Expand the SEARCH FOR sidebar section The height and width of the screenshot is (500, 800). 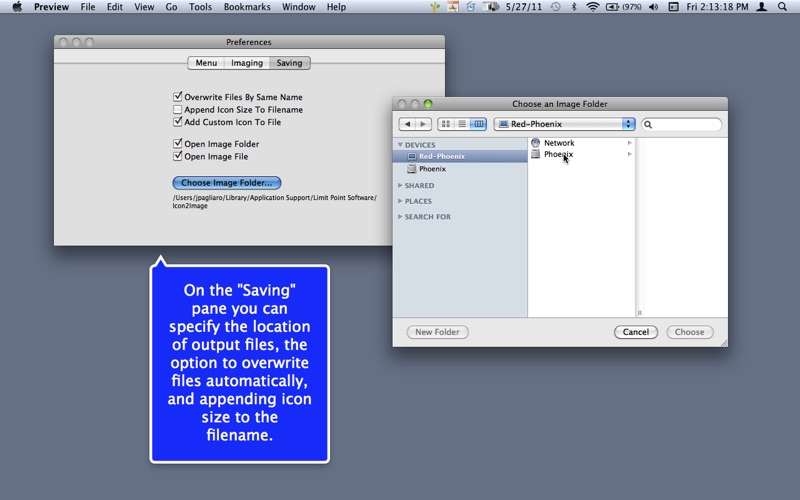pos(400,217)
